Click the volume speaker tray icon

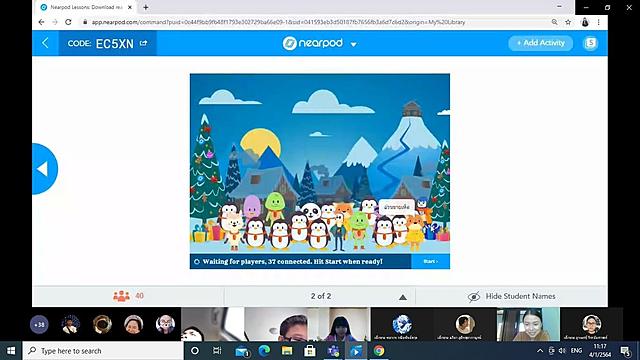click(562, 351)
